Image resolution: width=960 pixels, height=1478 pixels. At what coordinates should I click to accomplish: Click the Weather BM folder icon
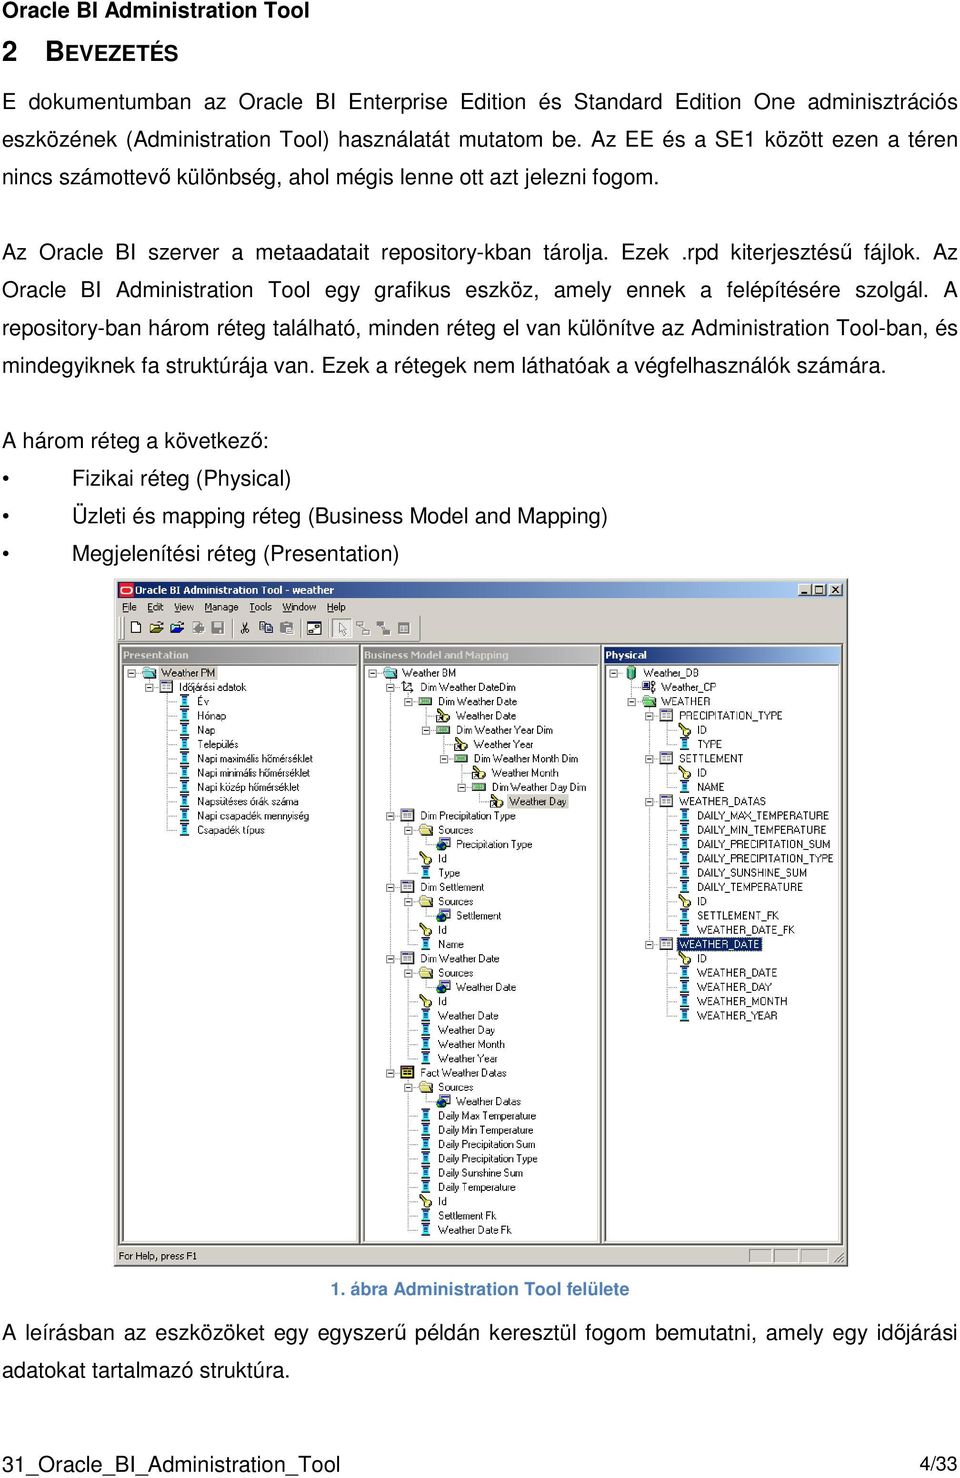click(390, 673)
